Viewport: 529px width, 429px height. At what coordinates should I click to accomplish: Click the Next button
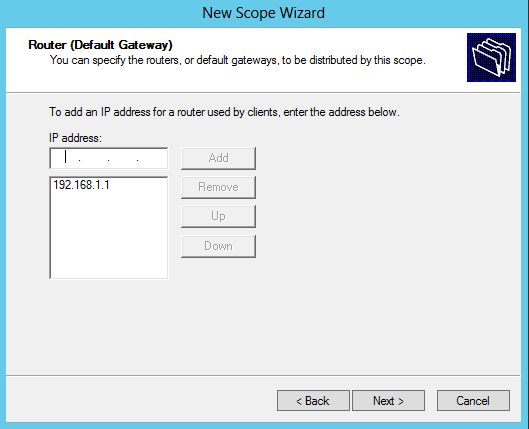388,401
